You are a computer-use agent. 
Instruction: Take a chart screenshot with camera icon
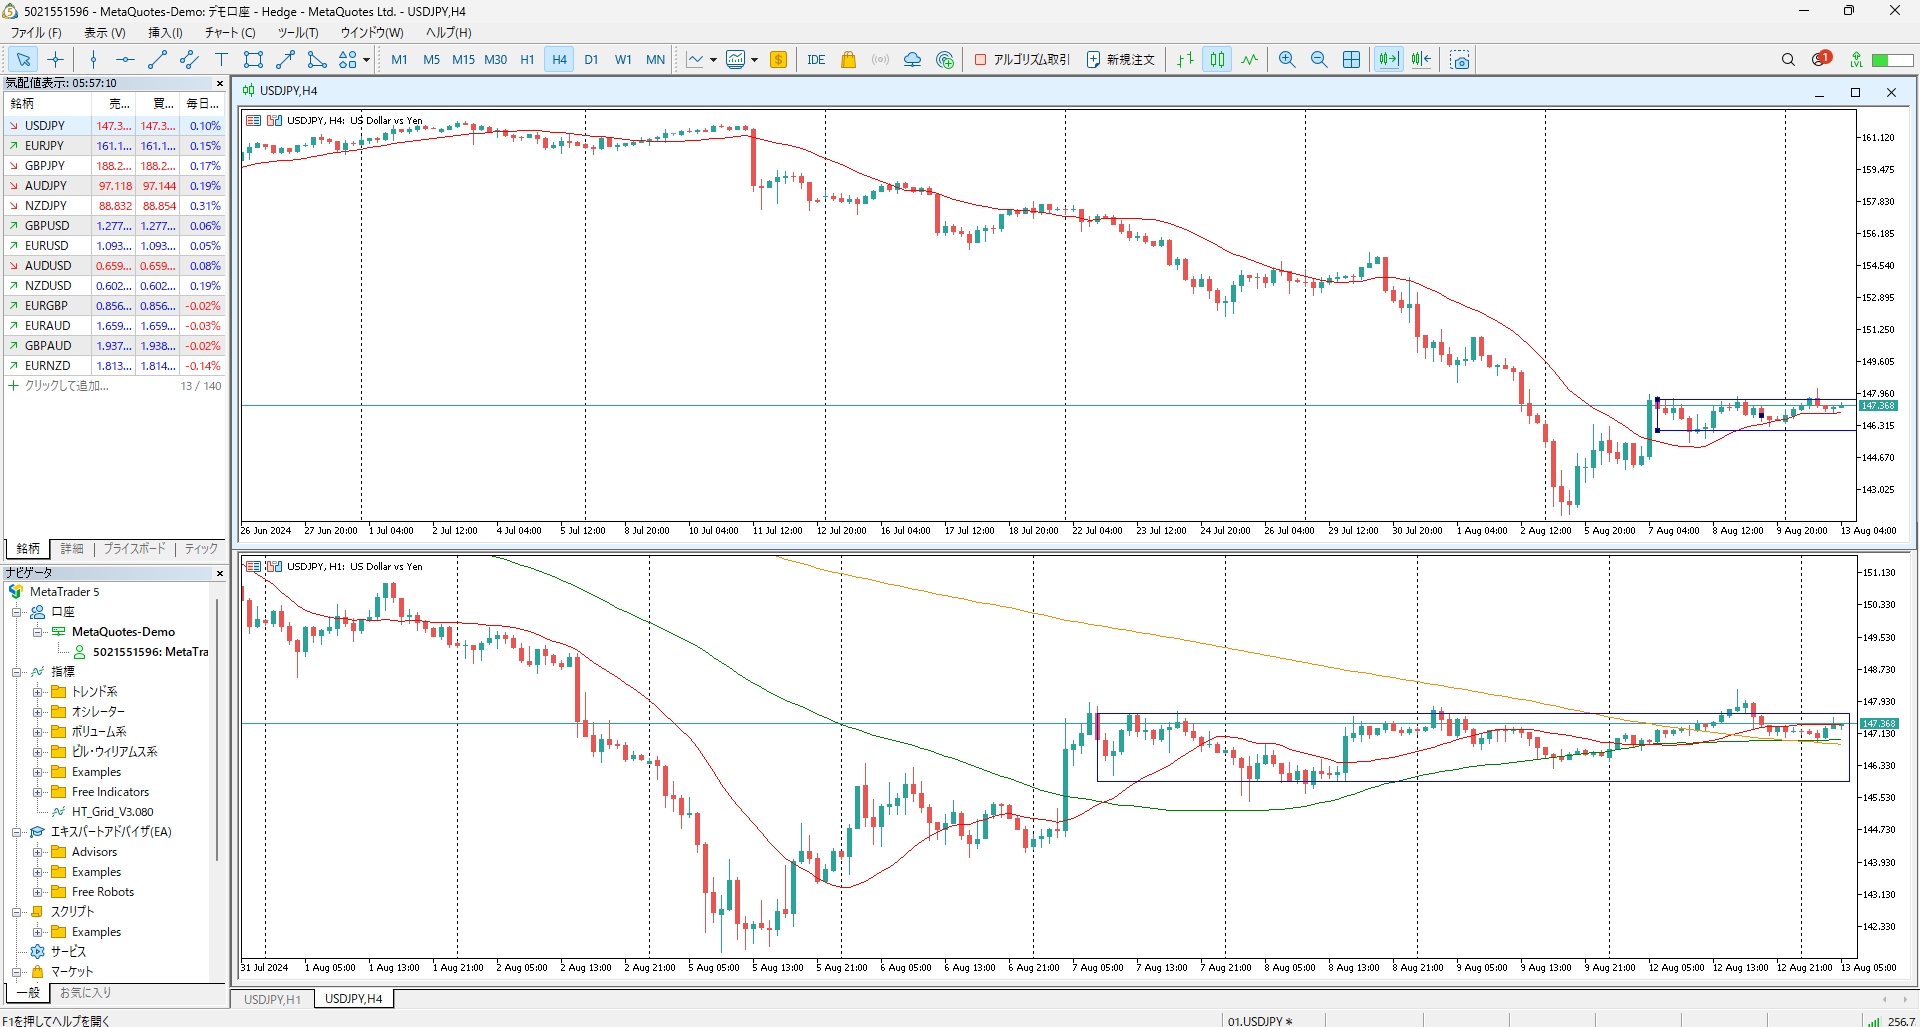click(x=1460, y=60)
